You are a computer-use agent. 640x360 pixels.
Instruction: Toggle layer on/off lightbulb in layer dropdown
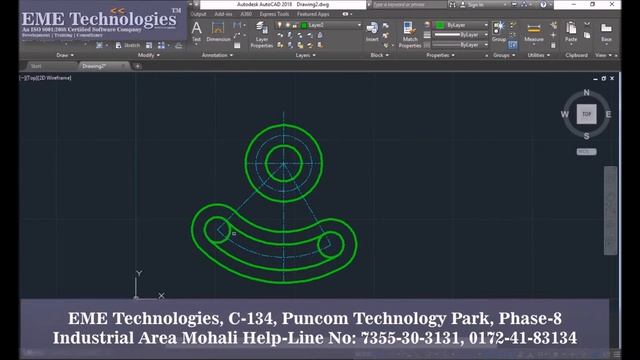coord(280,25)
